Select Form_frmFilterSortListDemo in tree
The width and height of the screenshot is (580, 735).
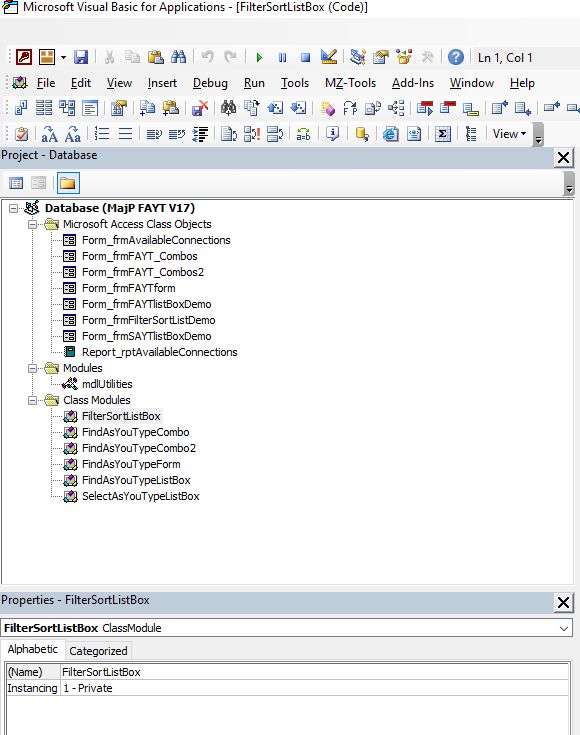[x=149, y=320]
